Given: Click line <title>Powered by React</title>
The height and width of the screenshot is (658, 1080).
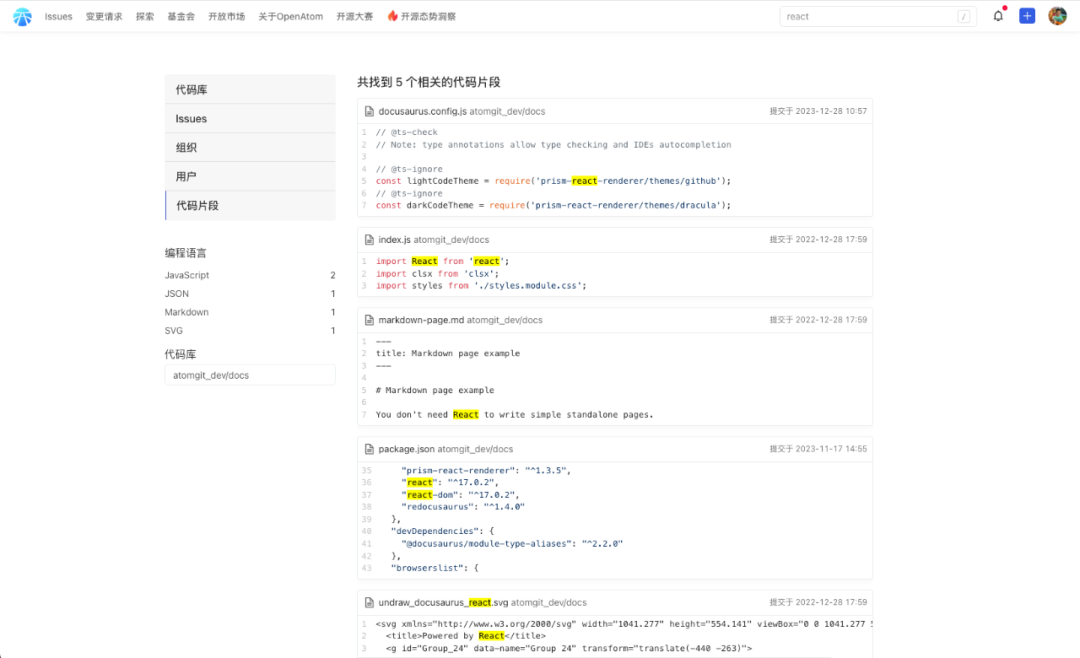Looking at the screenshot, I should 466,636.
